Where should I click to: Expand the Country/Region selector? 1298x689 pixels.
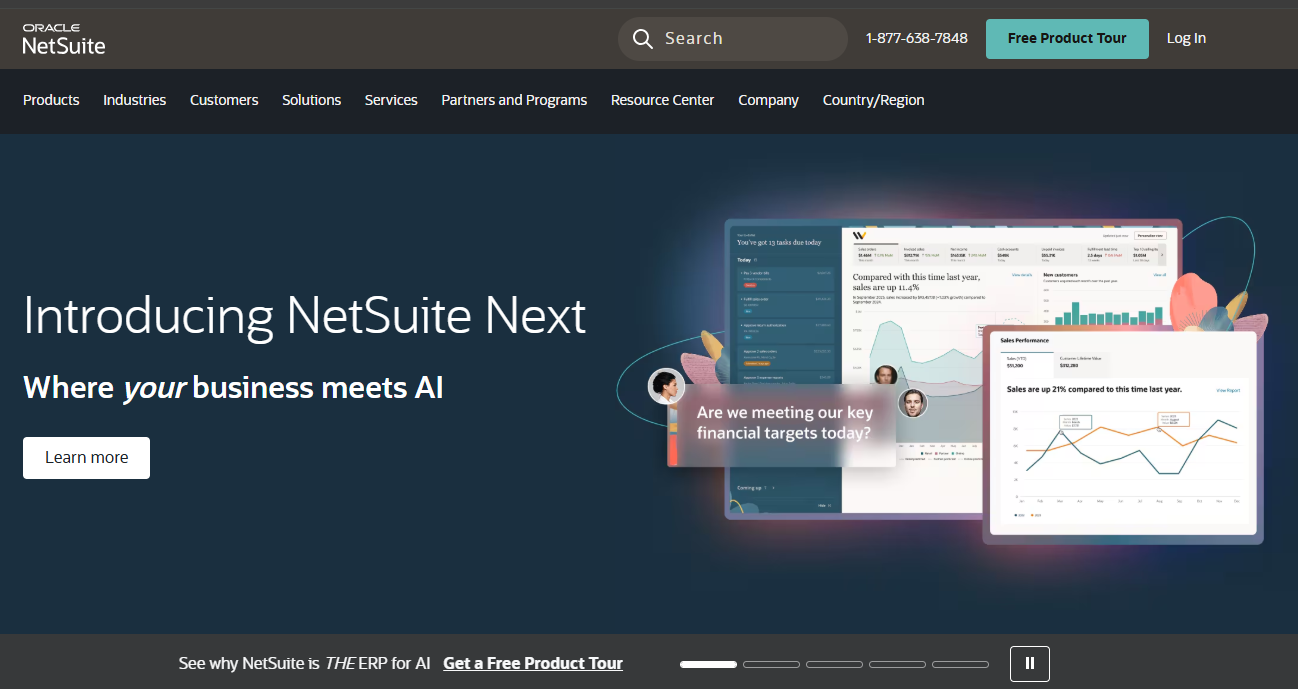click(x=873, y=100)
